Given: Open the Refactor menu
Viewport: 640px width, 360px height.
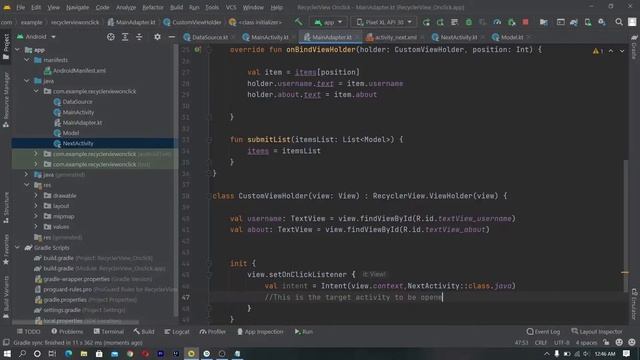Looking at the screenshot, I should pyautogui.click(x=153, y=7).
